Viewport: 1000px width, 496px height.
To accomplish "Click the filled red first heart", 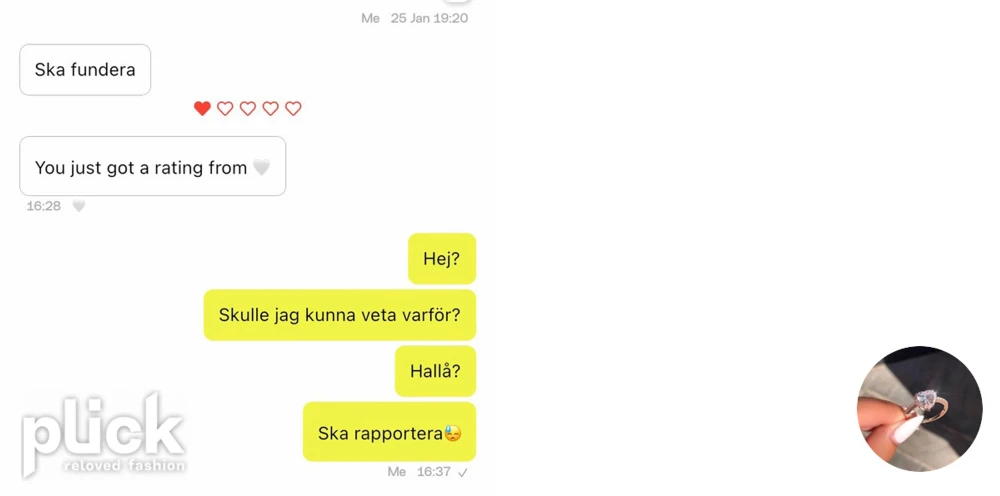I will pyautogui.click(x=202, y=108).
